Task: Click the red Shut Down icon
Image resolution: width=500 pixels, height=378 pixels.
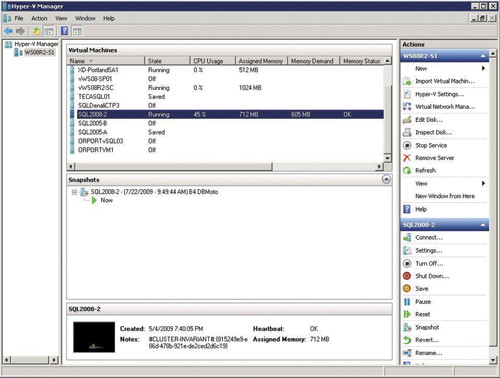Action: pos(407,276)
